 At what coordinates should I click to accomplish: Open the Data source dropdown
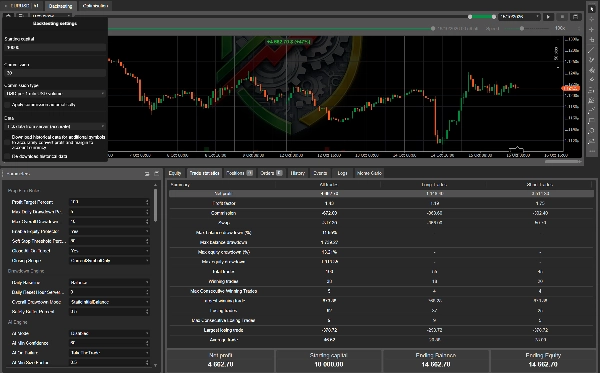click(55, 126)
